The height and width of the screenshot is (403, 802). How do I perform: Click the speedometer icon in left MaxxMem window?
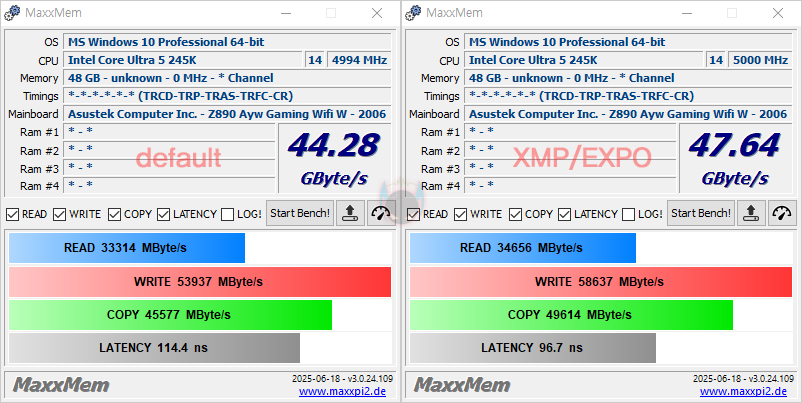381,213
